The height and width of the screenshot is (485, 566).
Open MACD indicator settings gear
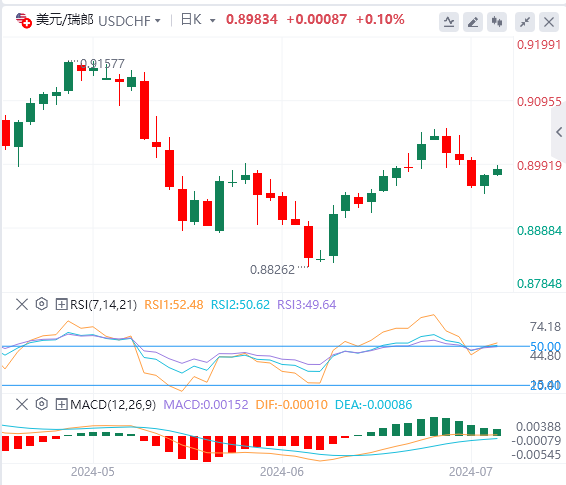[42, 404]
